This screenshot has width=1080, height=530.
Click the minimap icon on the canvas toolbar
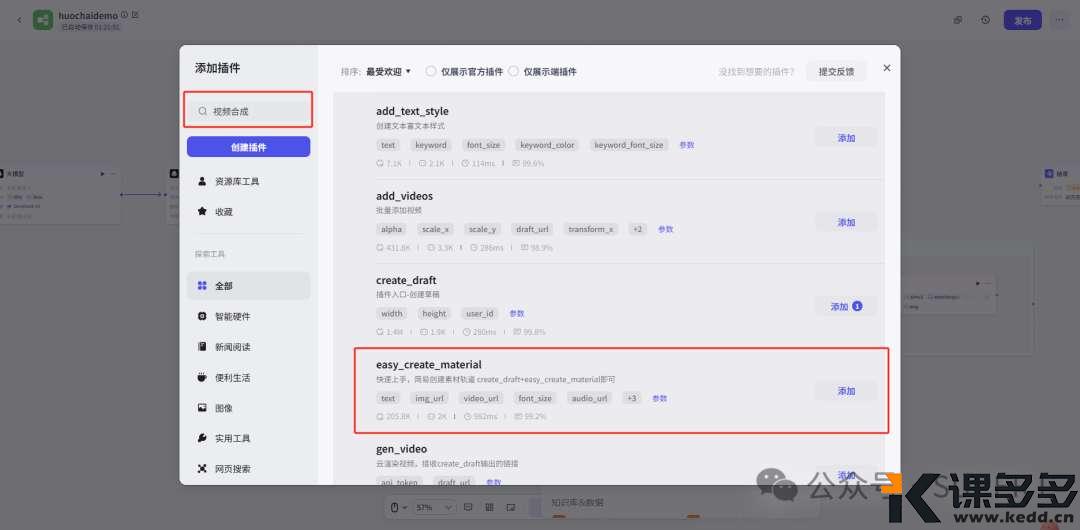coord(510,507)
